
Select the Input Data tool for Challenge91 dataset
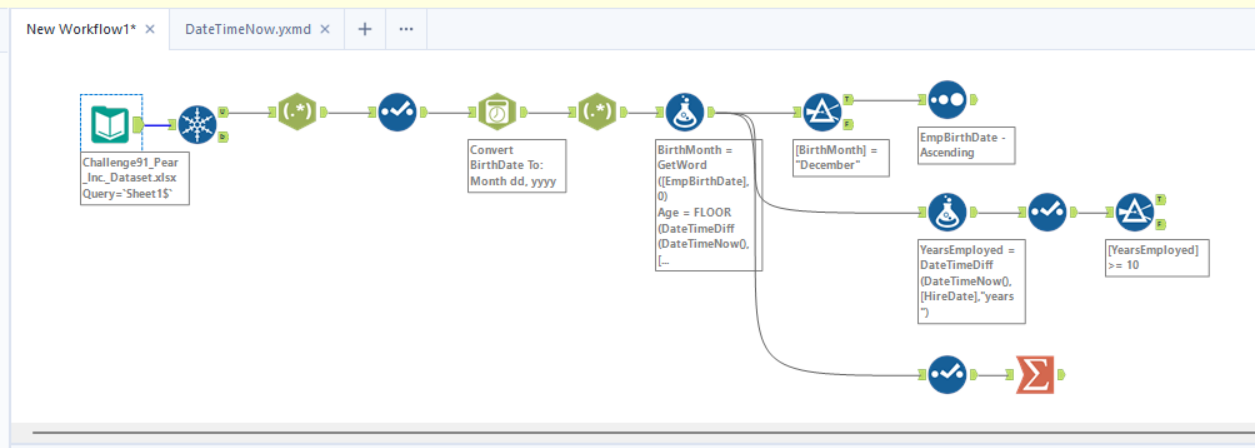[111, 124]
